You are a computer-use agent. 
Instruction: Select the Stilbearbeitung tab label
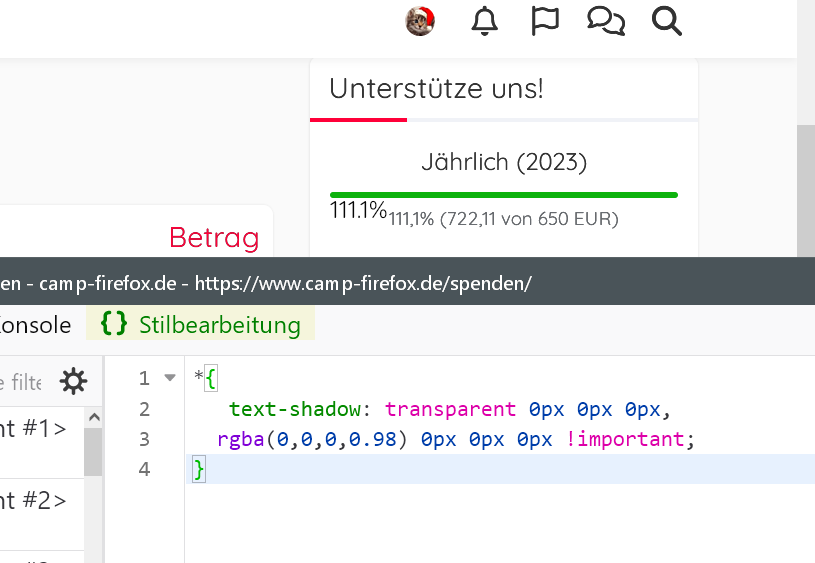tap(220, 325)
